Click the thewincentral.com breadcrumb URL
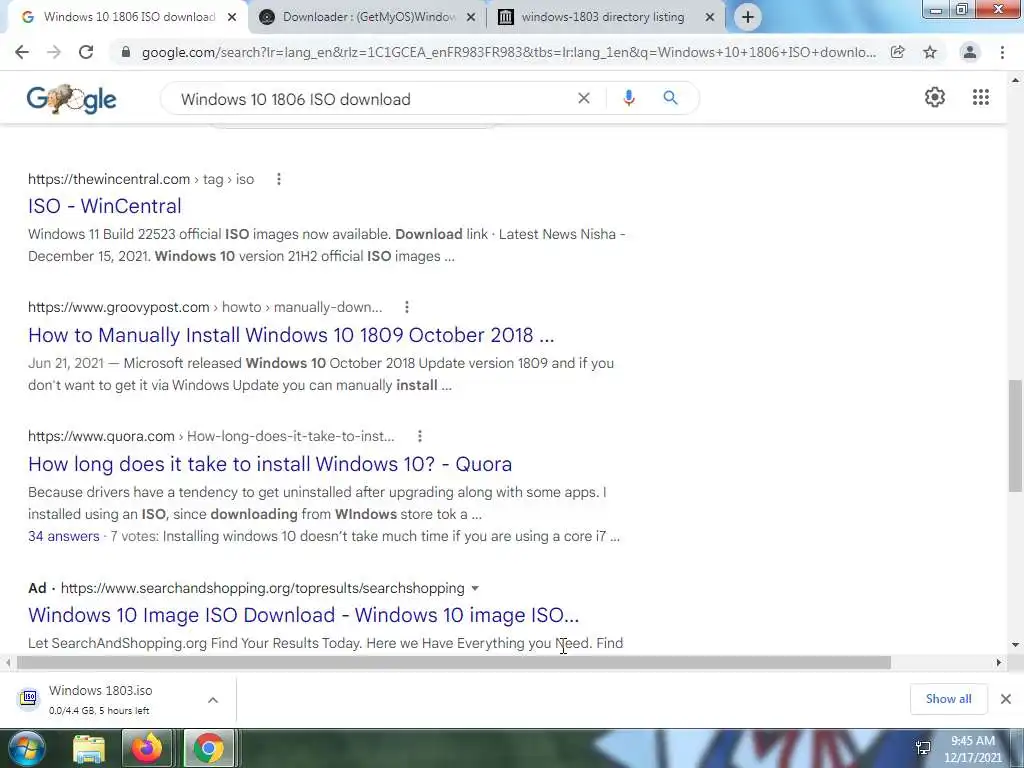This screenshot has height=768, width=1024. click(x=141, y=179)
